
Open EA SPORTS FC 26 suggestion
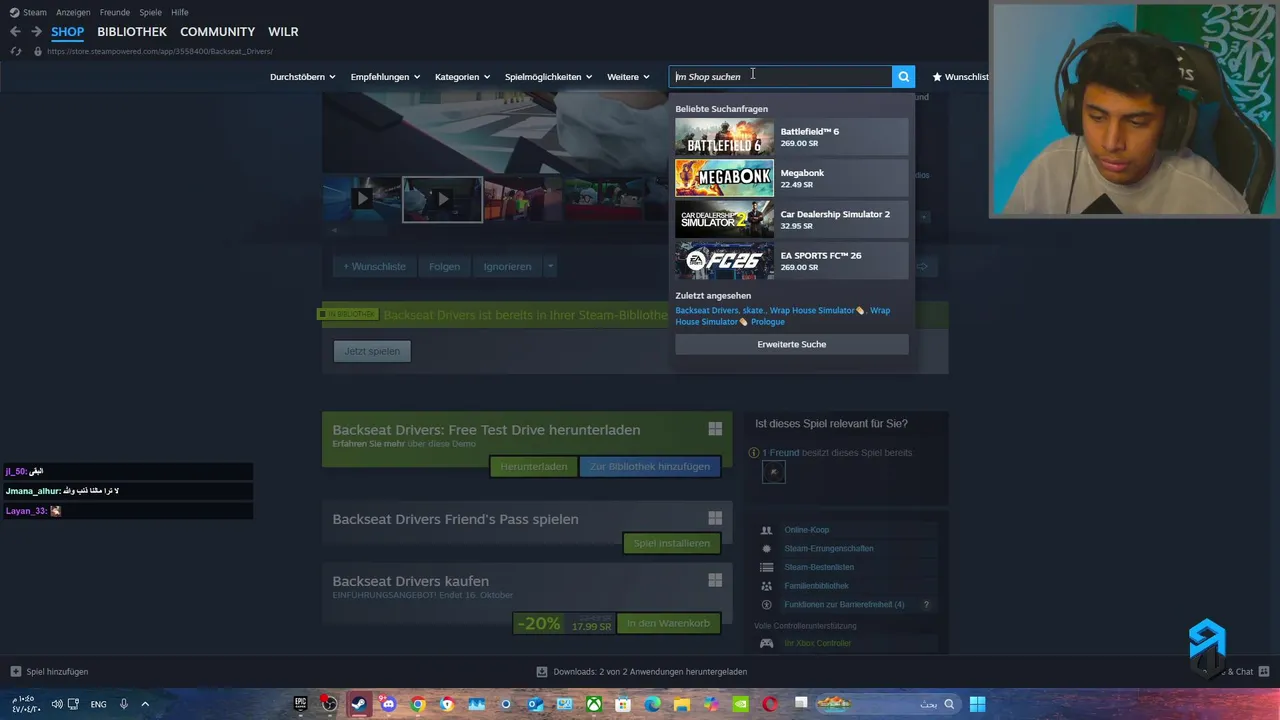click(791, 261)
